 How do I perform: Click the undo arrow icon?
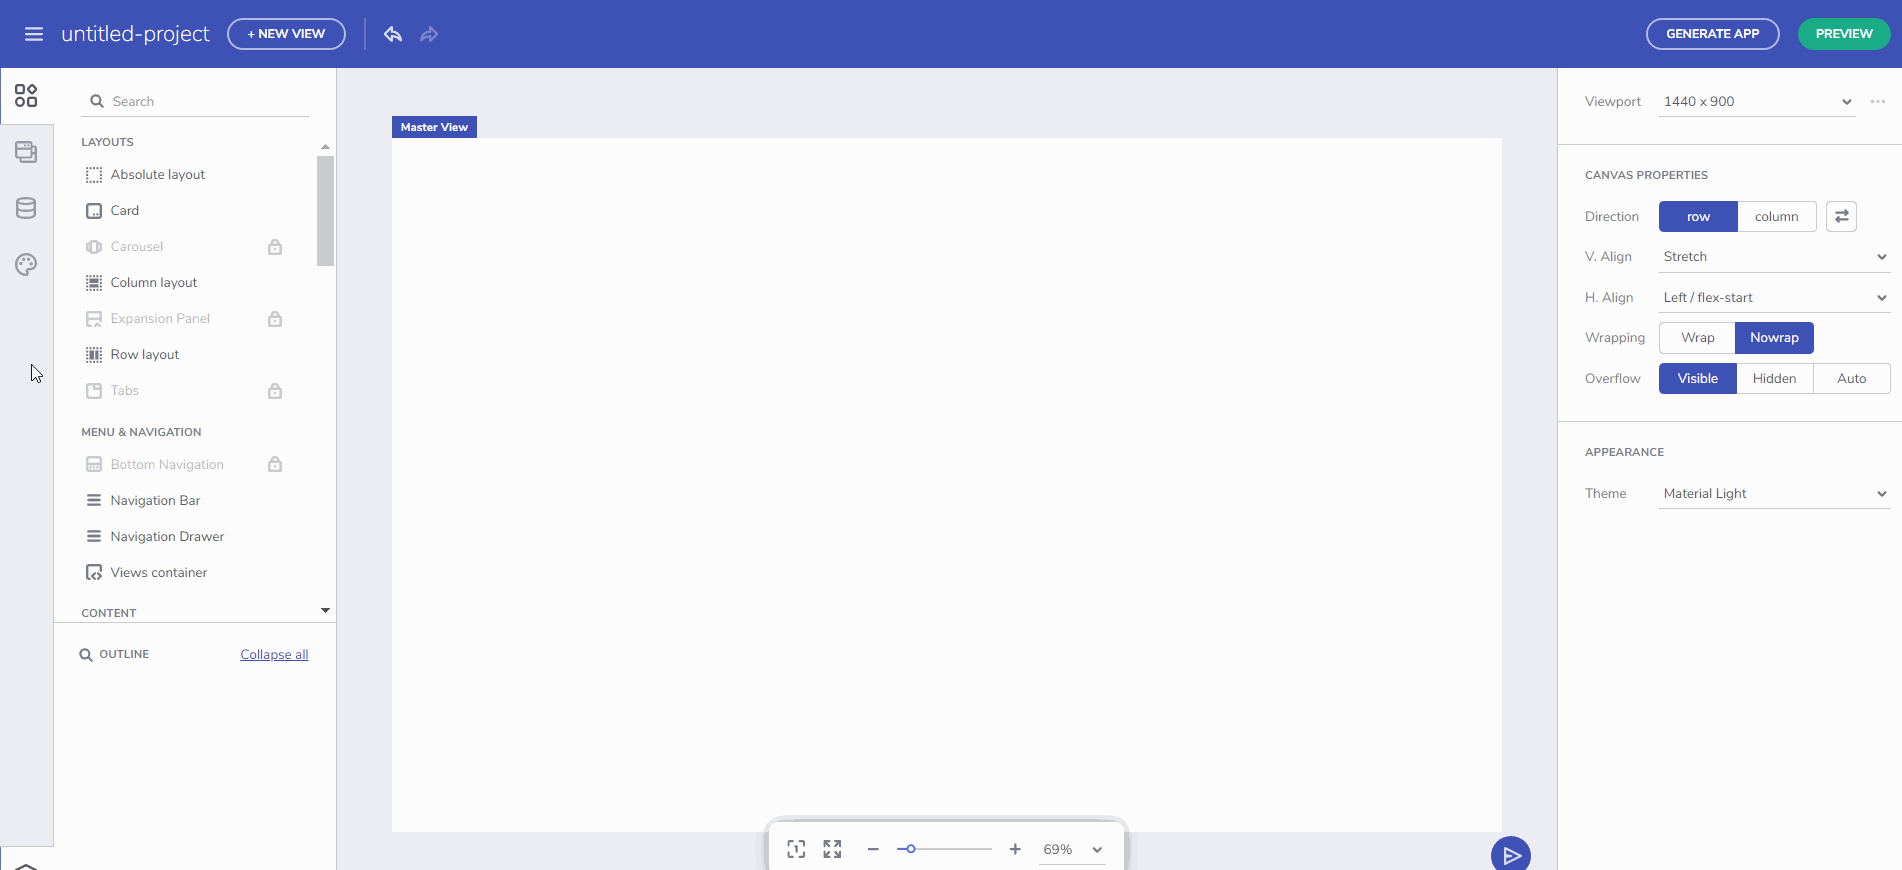(x=393, y=34)
